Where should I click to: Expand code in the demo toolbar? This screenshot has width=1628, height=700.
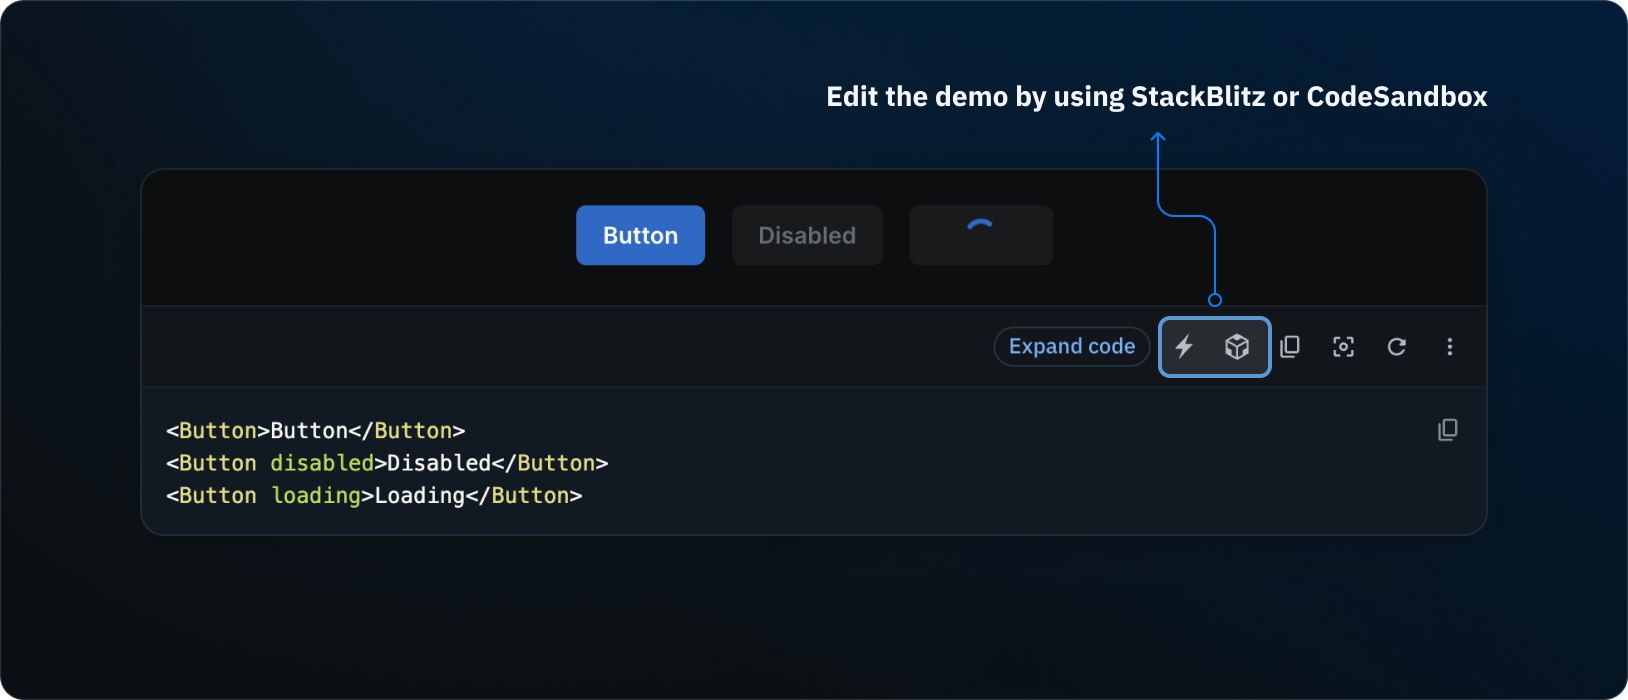[x=1071, y=347]
